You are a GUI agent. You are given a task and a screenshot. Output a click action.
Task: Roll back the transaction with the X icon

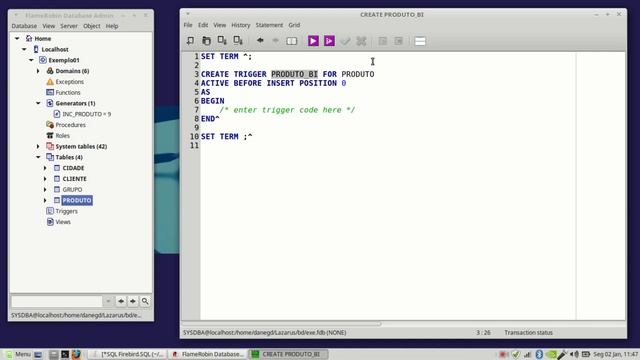pos(361,41)
